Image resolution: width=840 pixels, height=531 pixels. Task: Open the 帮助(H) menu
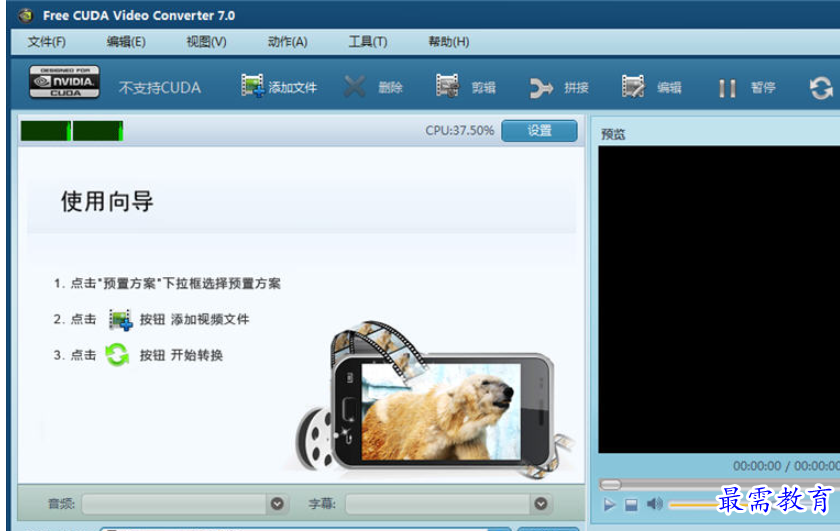[x=449, y=42]
